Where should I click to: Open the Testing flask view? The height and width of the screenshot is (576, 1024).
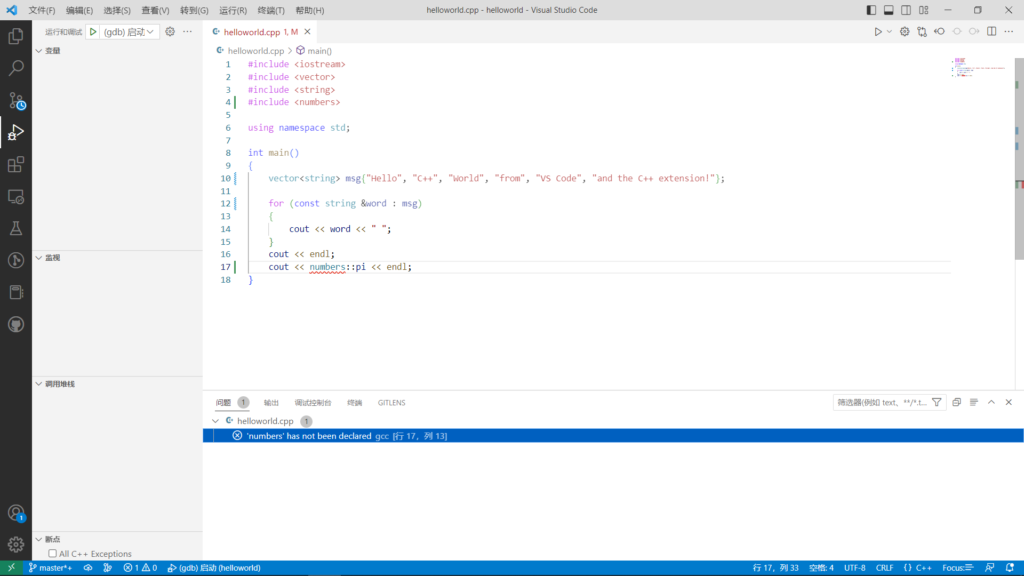point(16,229)
